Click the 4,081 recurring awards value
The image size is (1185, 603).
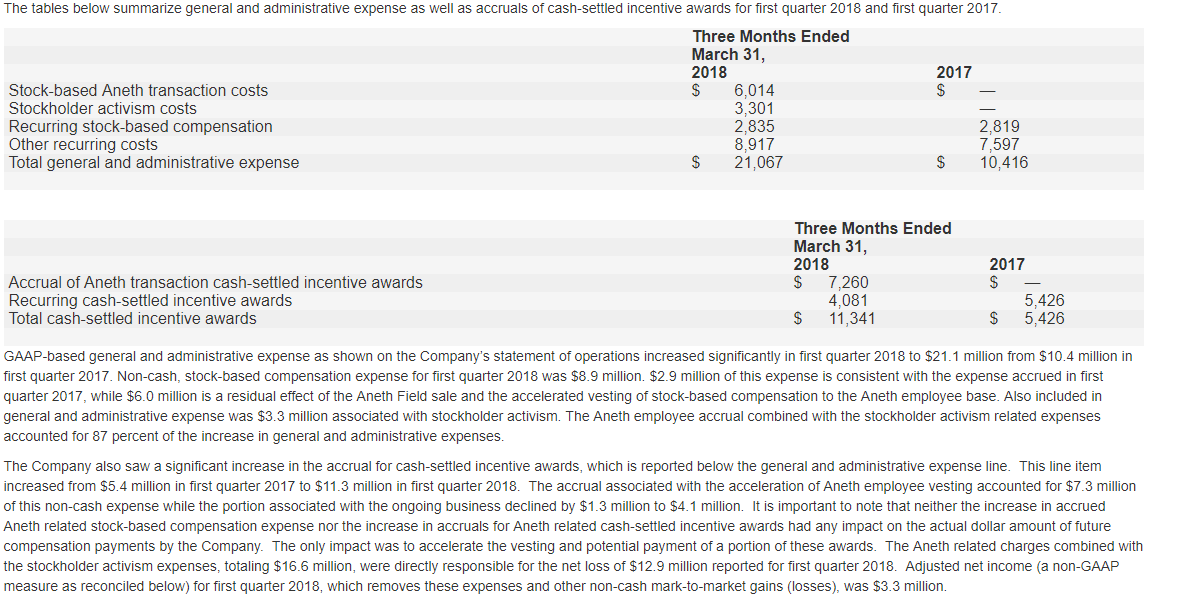[x=849, y=301]
